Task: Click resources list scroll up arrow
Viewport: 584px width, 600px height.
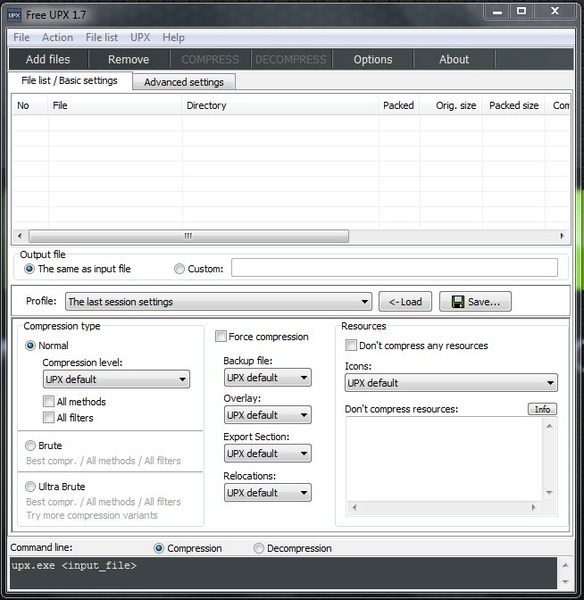Action: 550,426
